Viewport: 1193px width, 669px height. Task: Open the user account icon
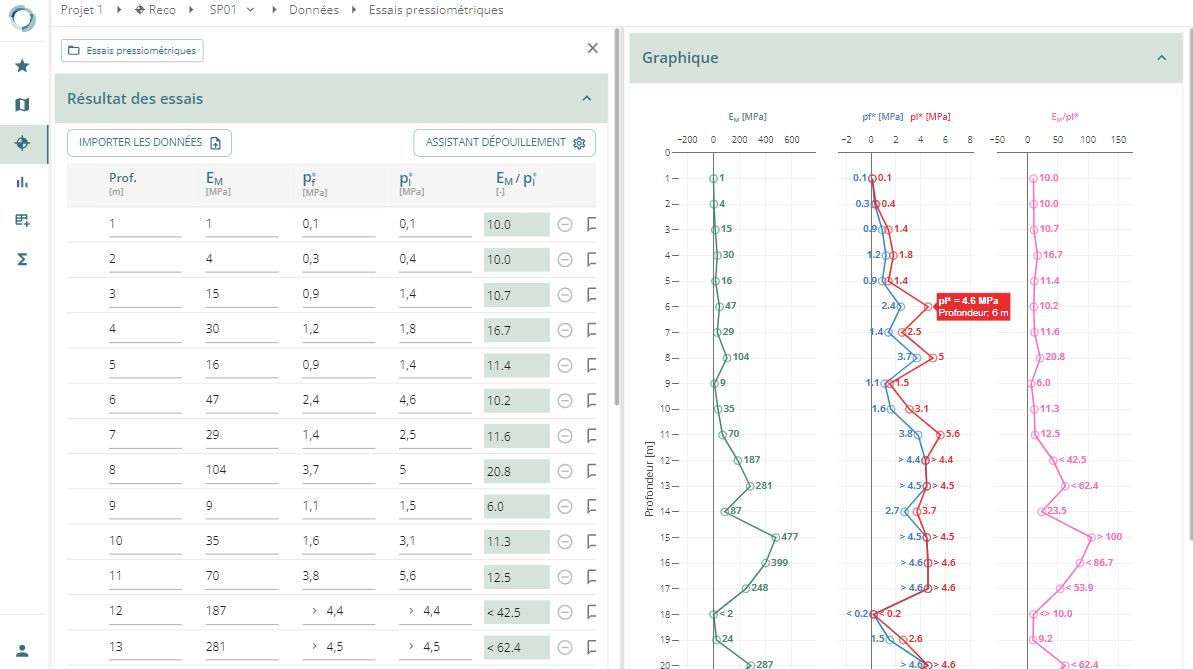coord(22,649)
